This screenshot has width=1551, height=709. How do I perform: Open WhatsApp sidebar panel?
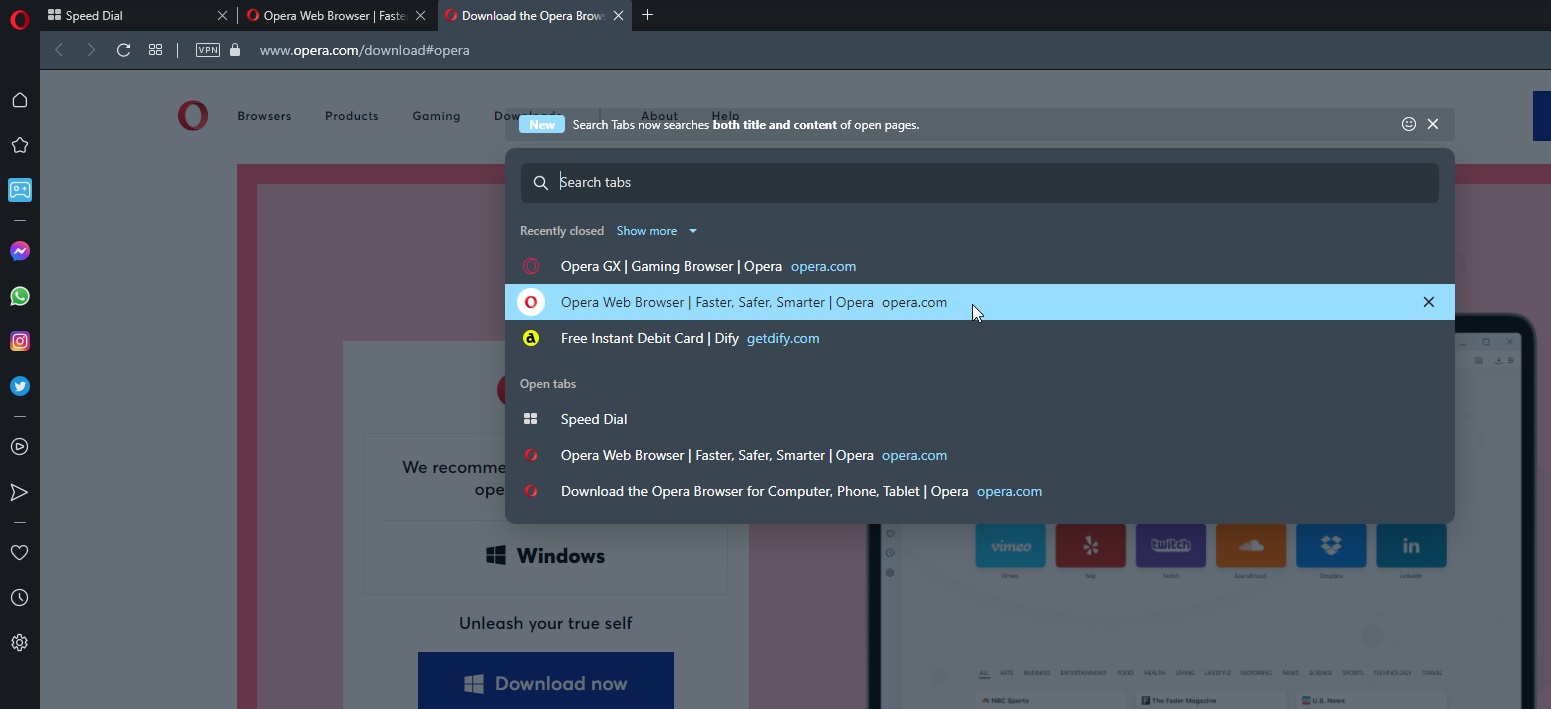point(19,296)
